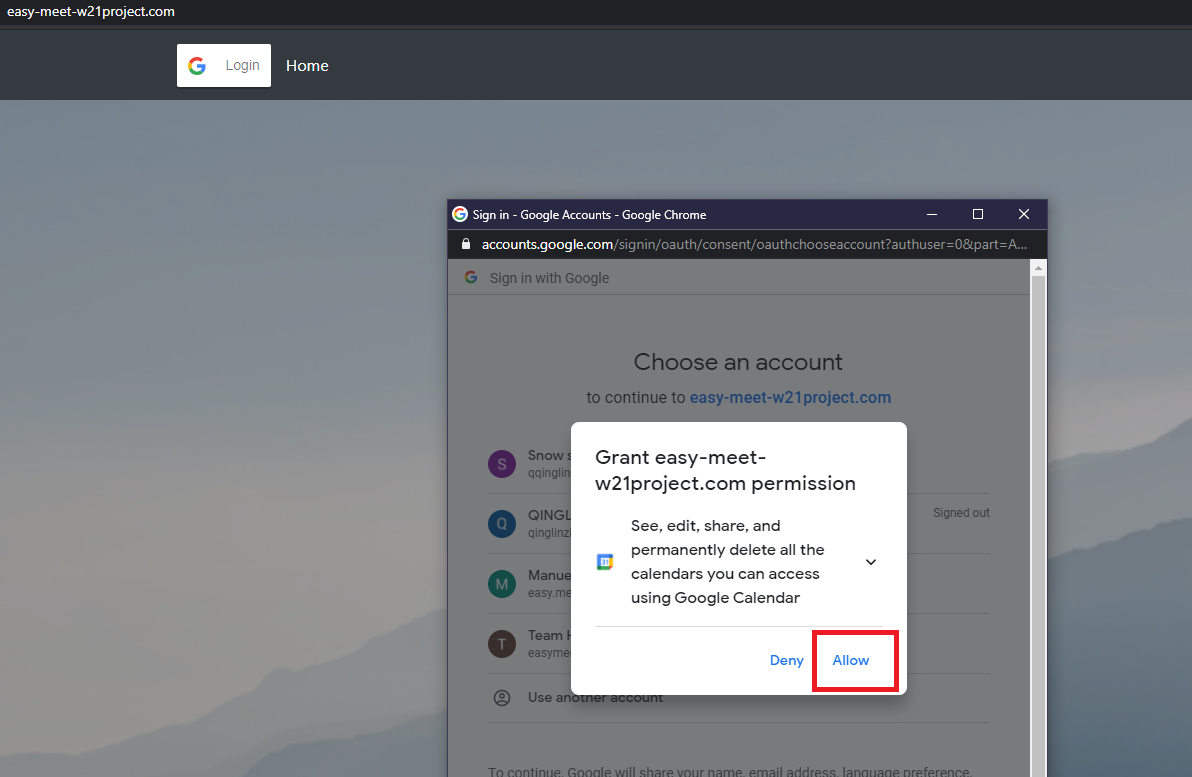
Task: Click the Google G logo in Login button
Action: click(x=197, y=66)
